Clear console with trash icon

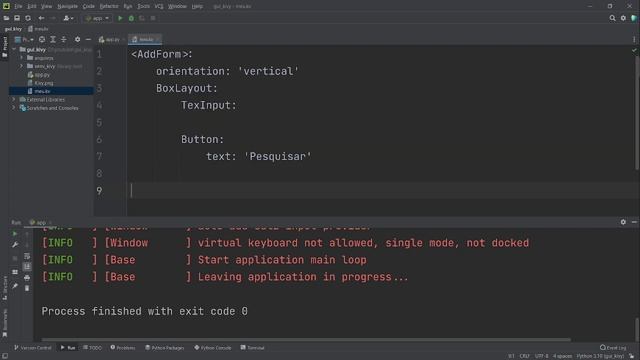(27, 288)
